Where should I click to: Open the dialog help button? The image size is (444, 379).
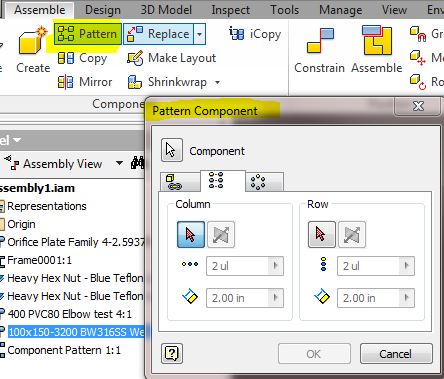[172, 353]
